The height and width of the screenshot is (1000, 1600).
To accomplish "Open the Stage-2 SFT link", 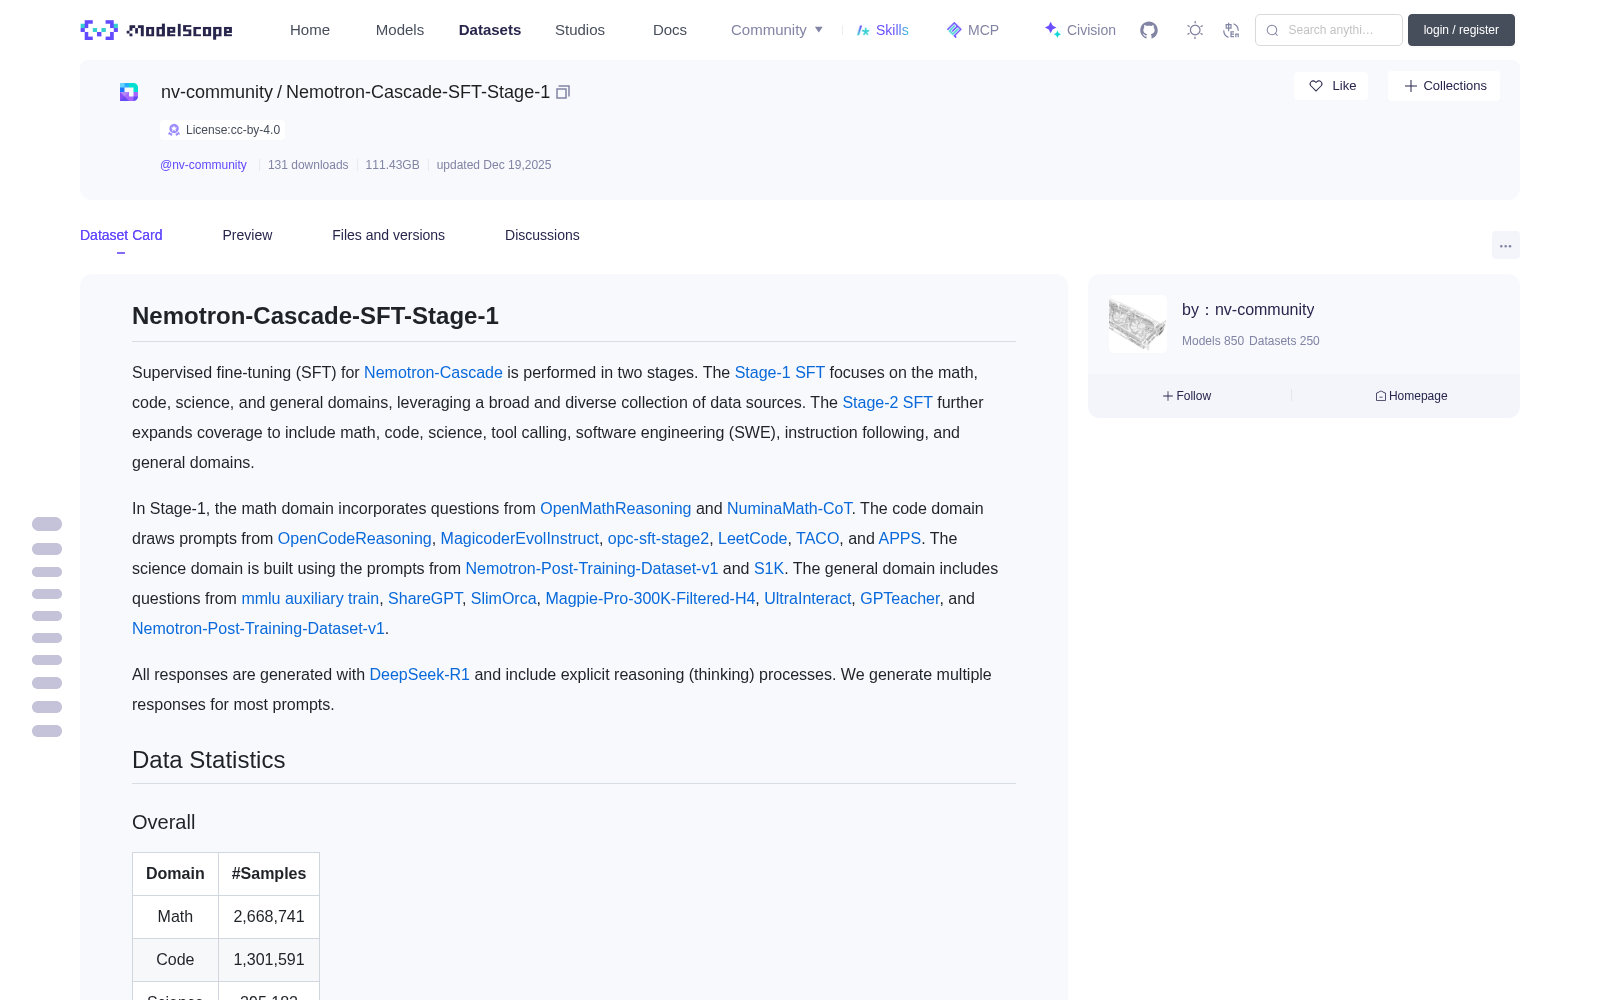I will click(x=887, y=402).
